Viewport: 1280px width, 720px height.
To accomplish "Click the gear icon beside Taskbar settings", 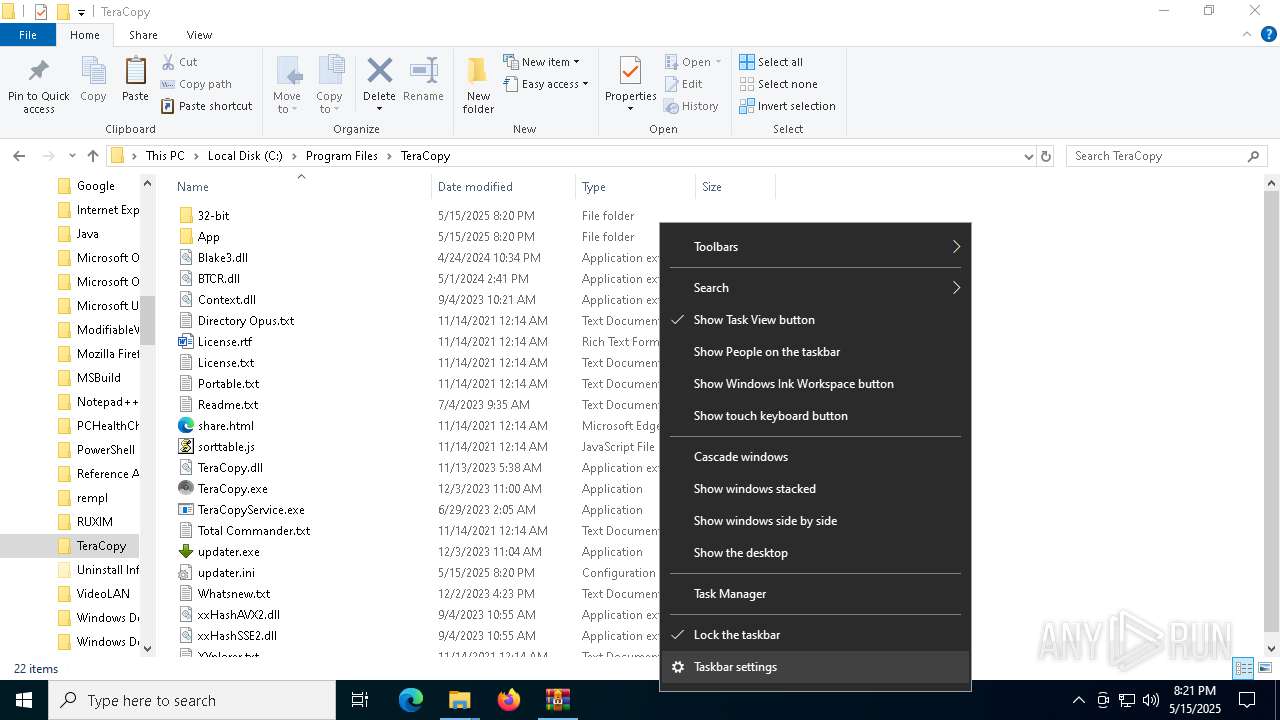I will tap(677, 667).
